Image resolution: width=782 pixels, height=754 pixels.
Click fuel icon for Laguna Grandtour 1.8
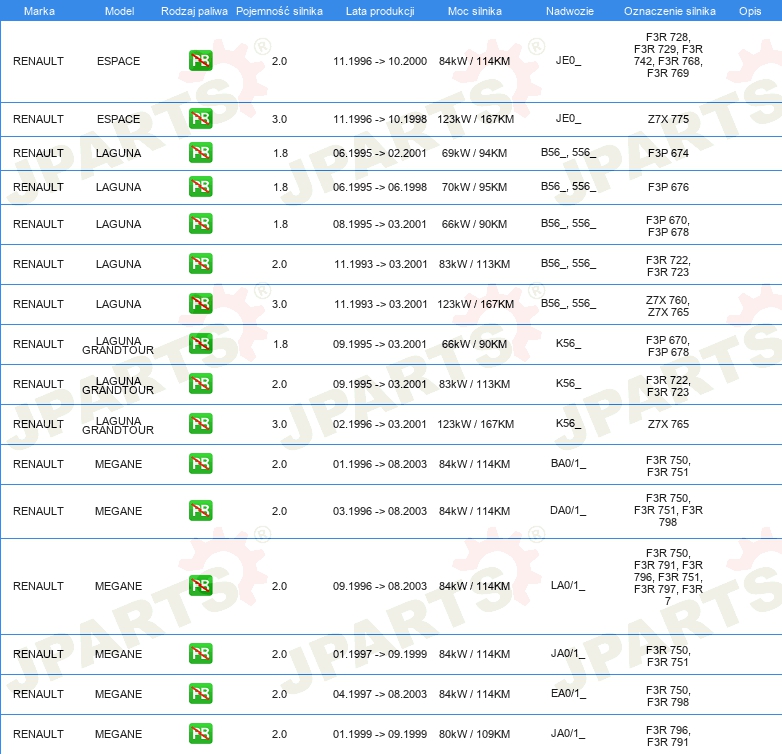[200, 344]
